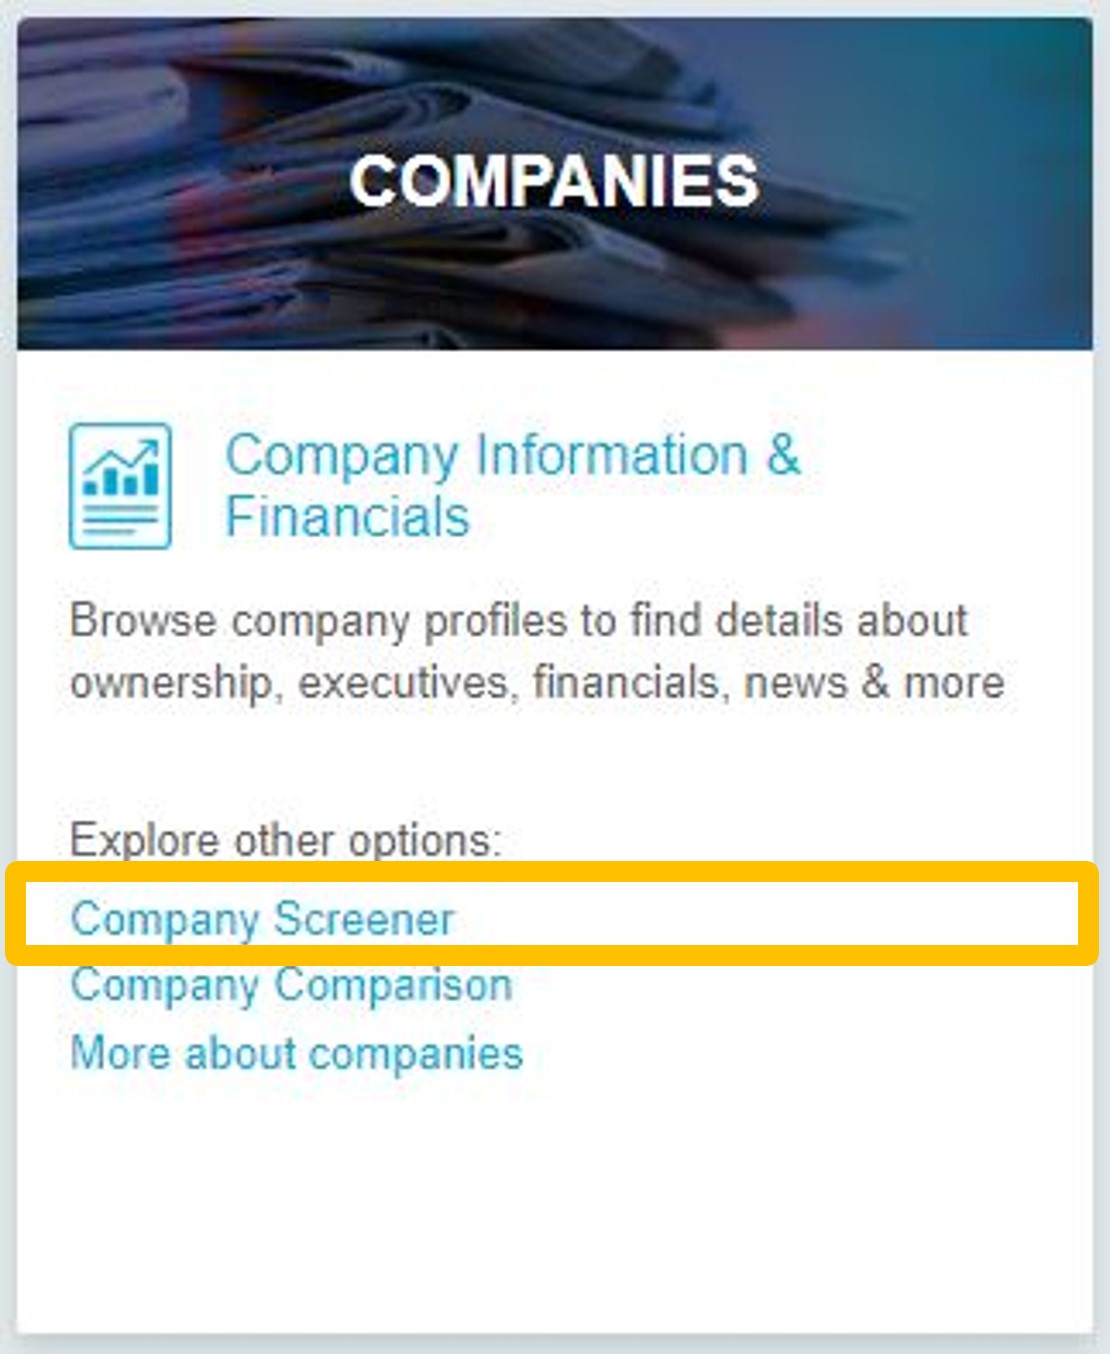Click the "ownership, executives, financials" description line

[536, 683]
